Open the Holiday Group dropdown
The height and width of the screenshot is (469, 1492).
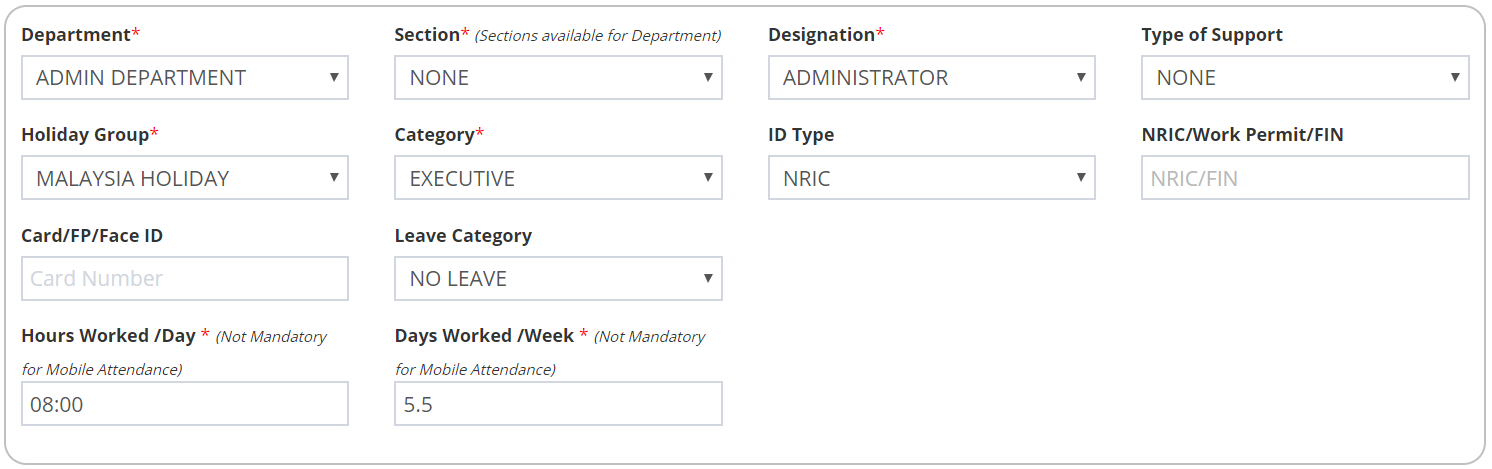(184, 178)
